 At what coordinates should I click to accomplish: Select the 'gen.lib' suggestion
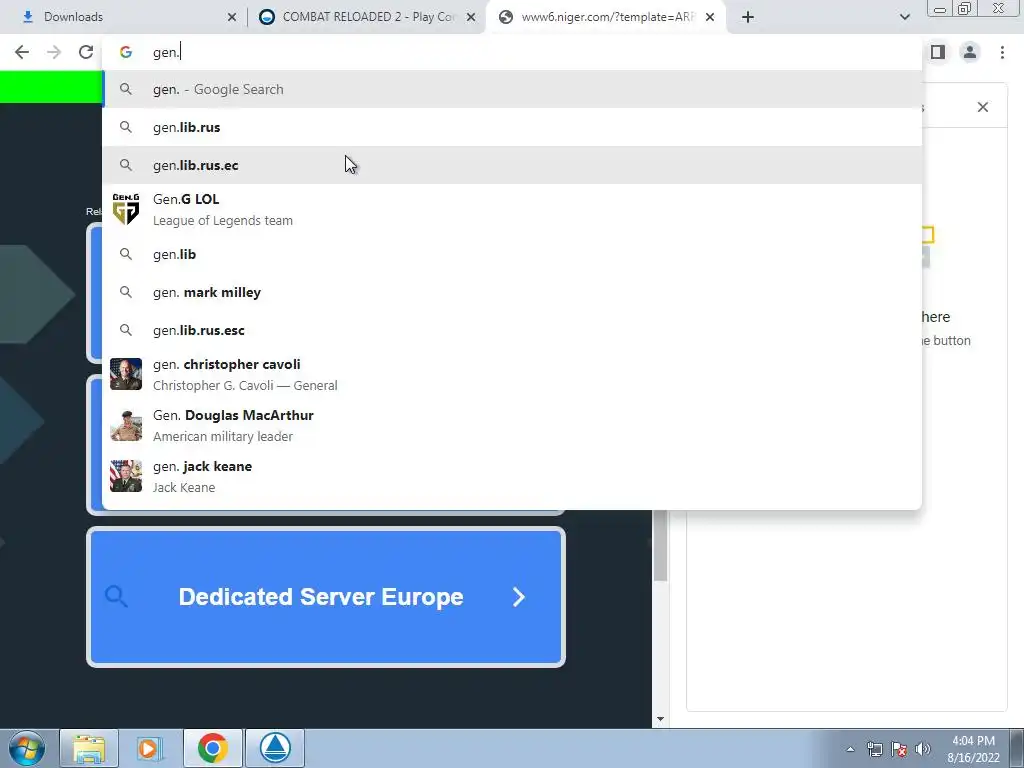click(512, 254)
